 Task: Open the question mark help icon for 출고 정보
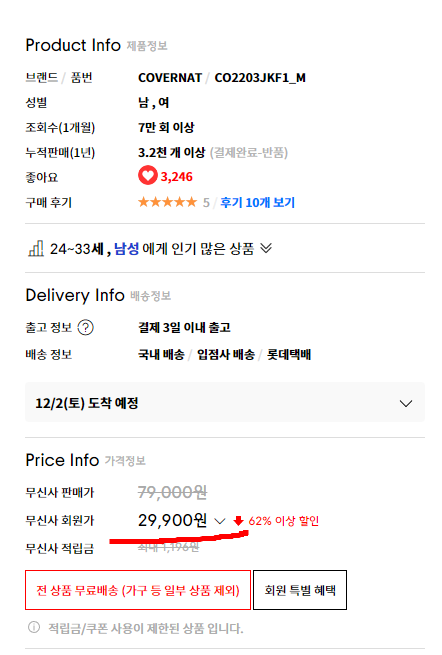coord(86,328)
